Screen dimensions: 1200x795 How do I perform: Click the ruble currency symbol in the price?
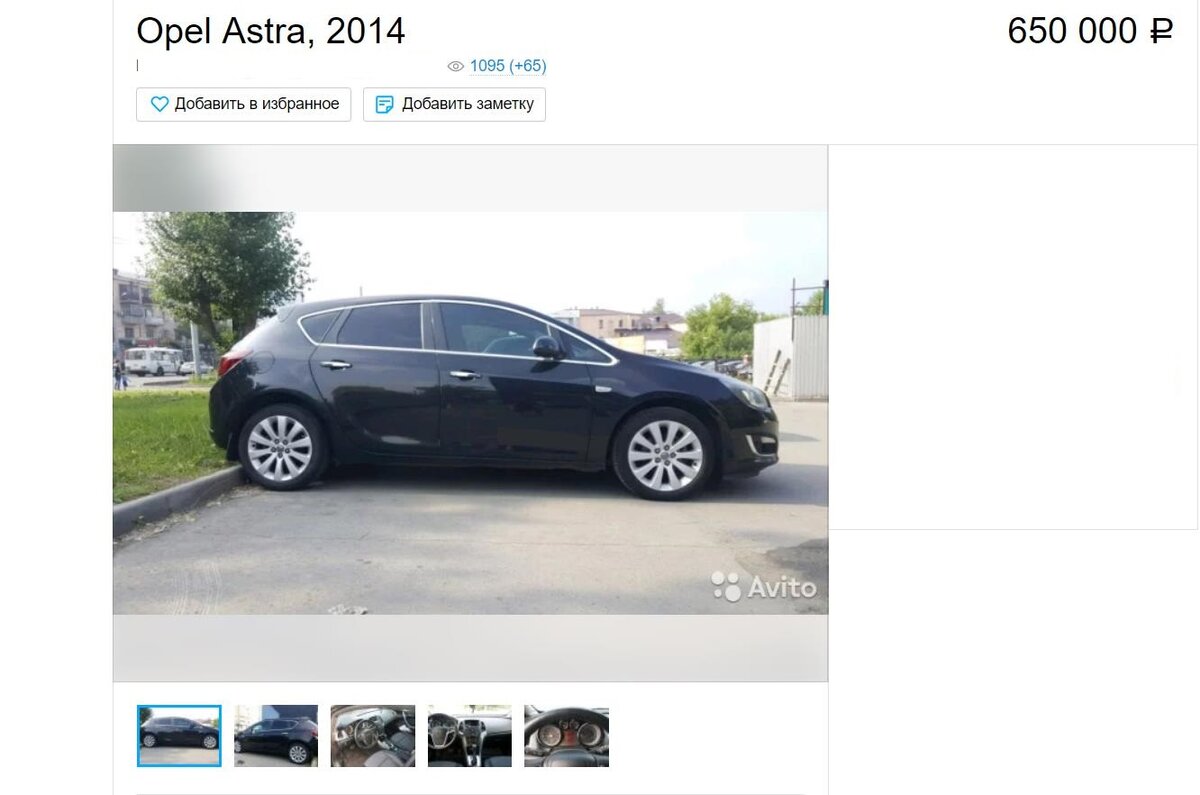[x=1161, y=32]
